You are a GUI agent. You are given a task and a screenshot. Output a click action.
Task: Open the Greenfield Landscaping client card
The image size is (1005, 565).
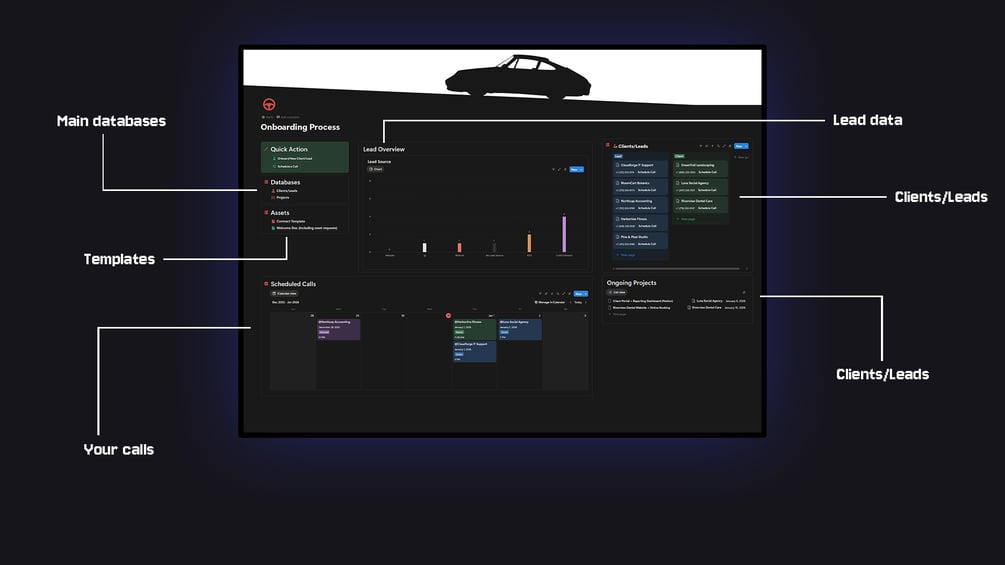(700, 168)
